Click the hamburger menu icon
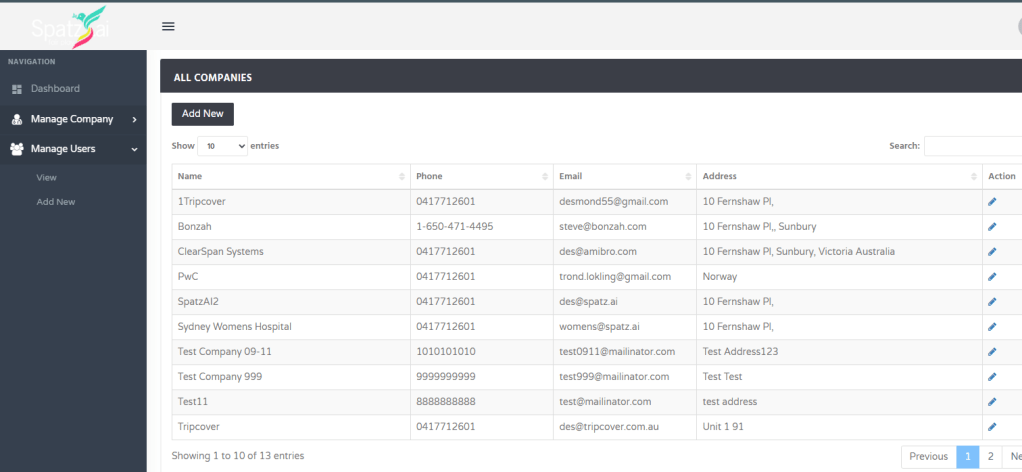 [x=168, y=27]
